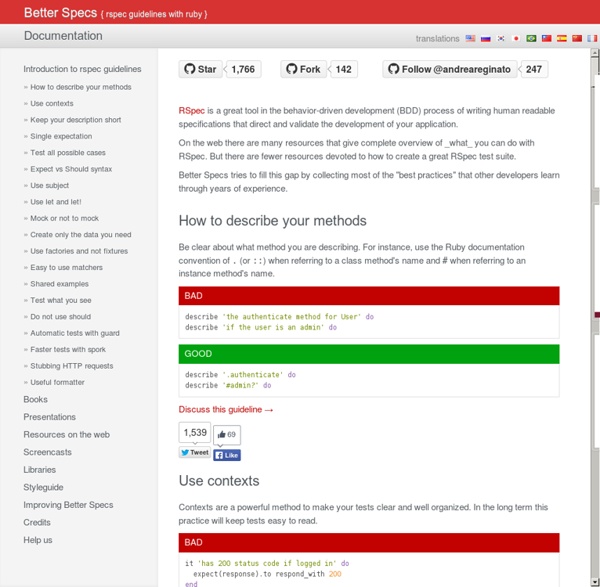The height and width of the screenshot is (587, 600).
Task: Open the Books sidebar section
Action: pos(36,399)
